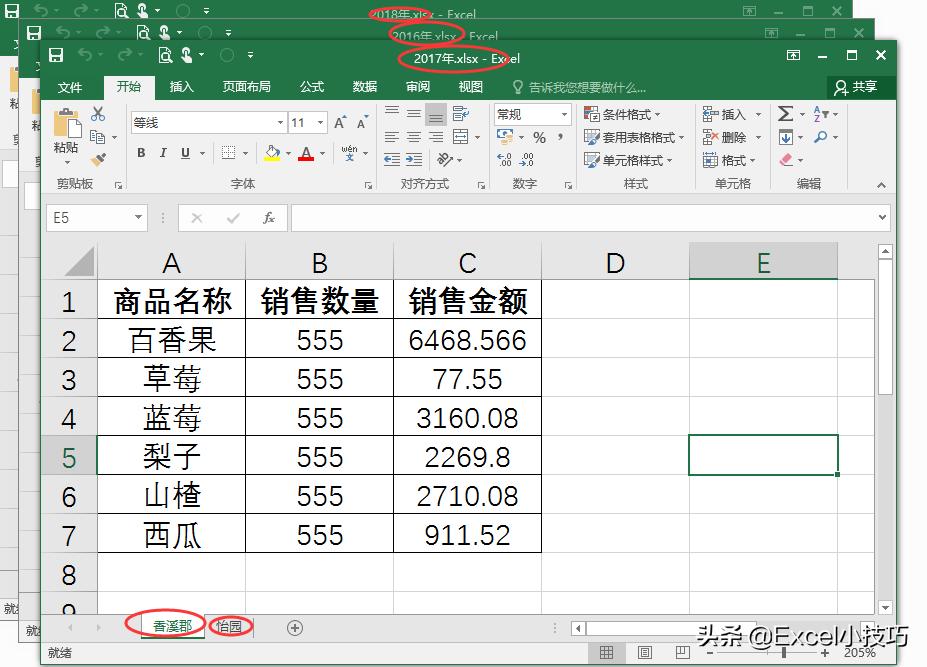Open the fill color bucket icon

tap(272, 153)
